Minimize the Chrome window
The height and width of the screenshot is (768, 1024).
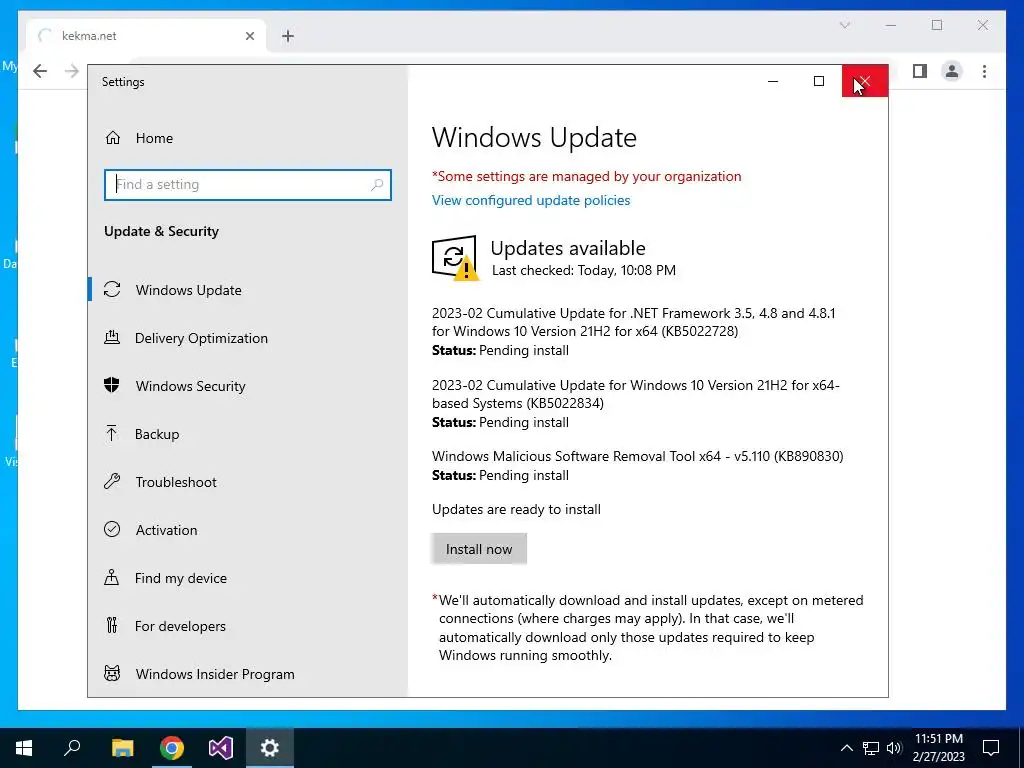(891, 25)
